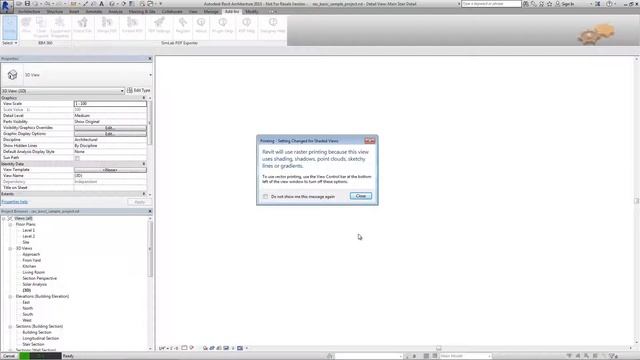Viewport: 640px width, 360px height.
Task: Open the Annotate ribbon tab
Action: 93,11
